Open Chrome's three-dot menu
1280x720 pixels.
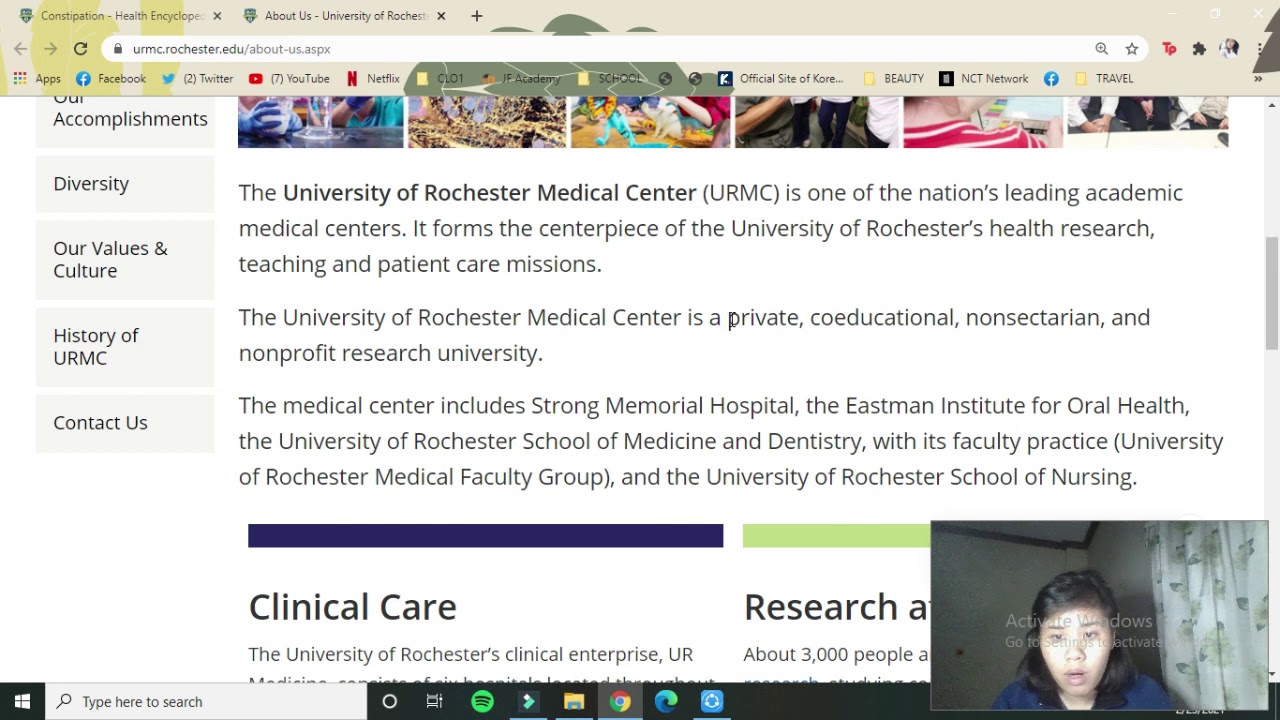pyautogui.click(x=1259, y=48)
